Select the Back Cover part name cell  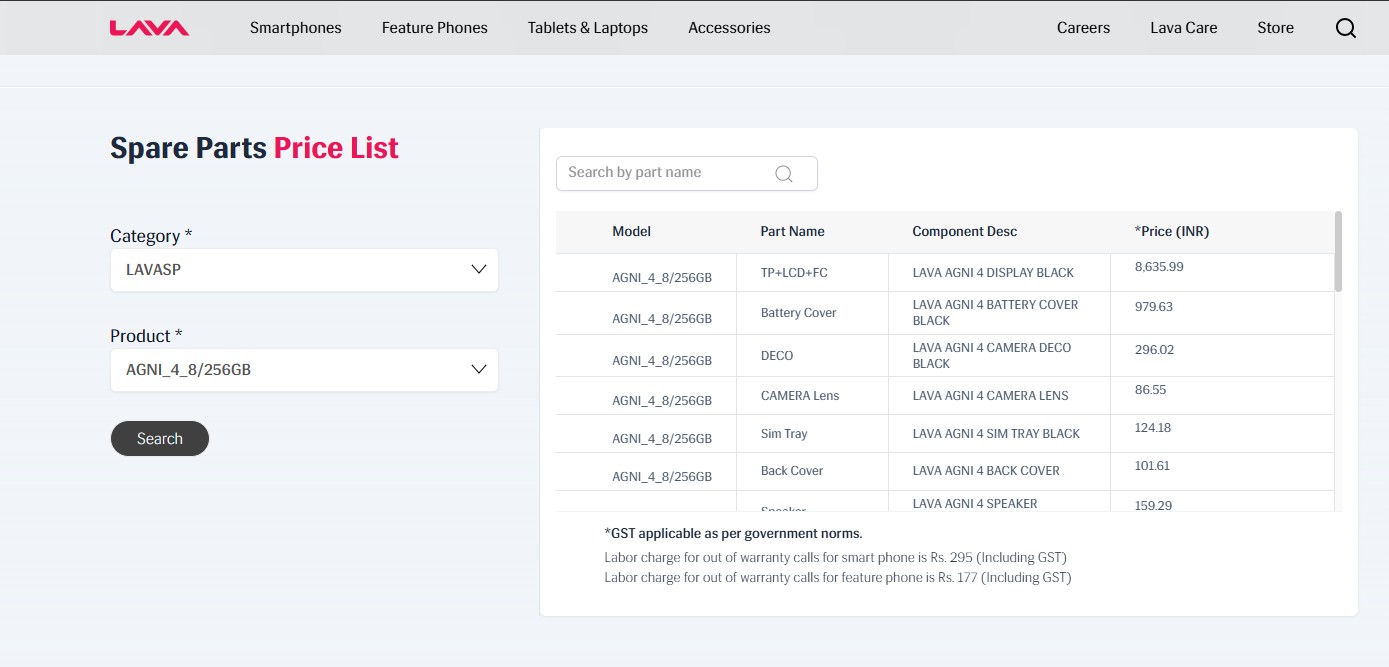(x=811, y=471)
